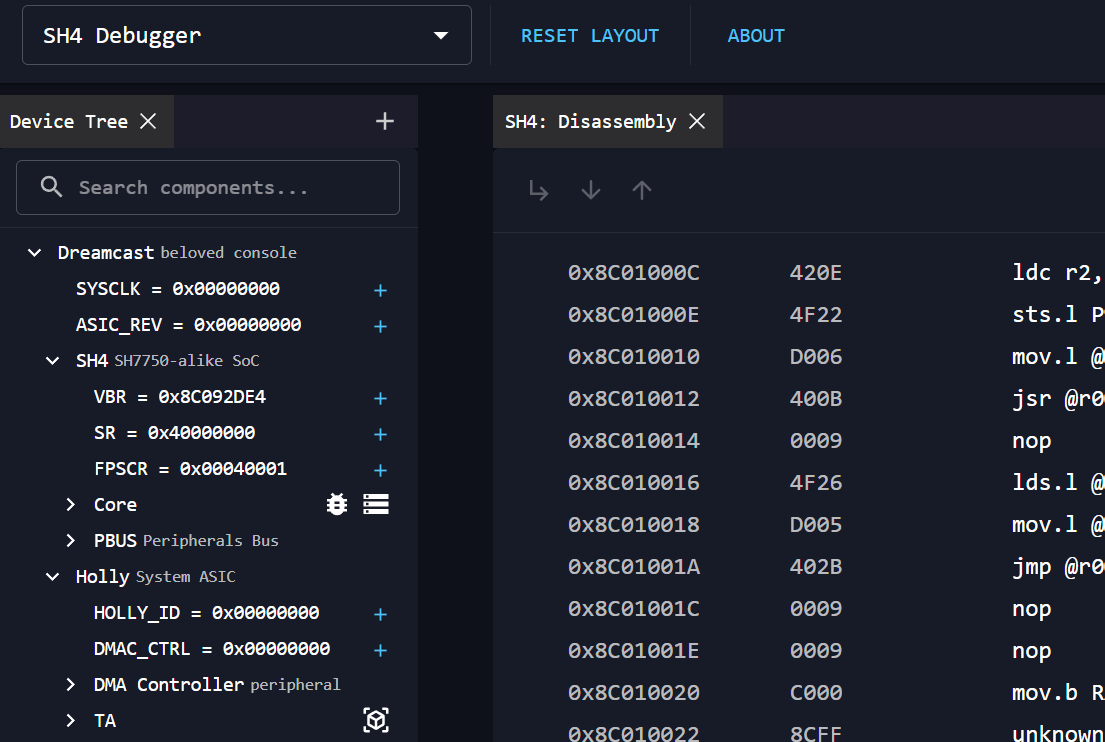This screenshot has width=1105, height=742.
Task: Collapse the Dreamcast tree node
Action: [35, 252]
